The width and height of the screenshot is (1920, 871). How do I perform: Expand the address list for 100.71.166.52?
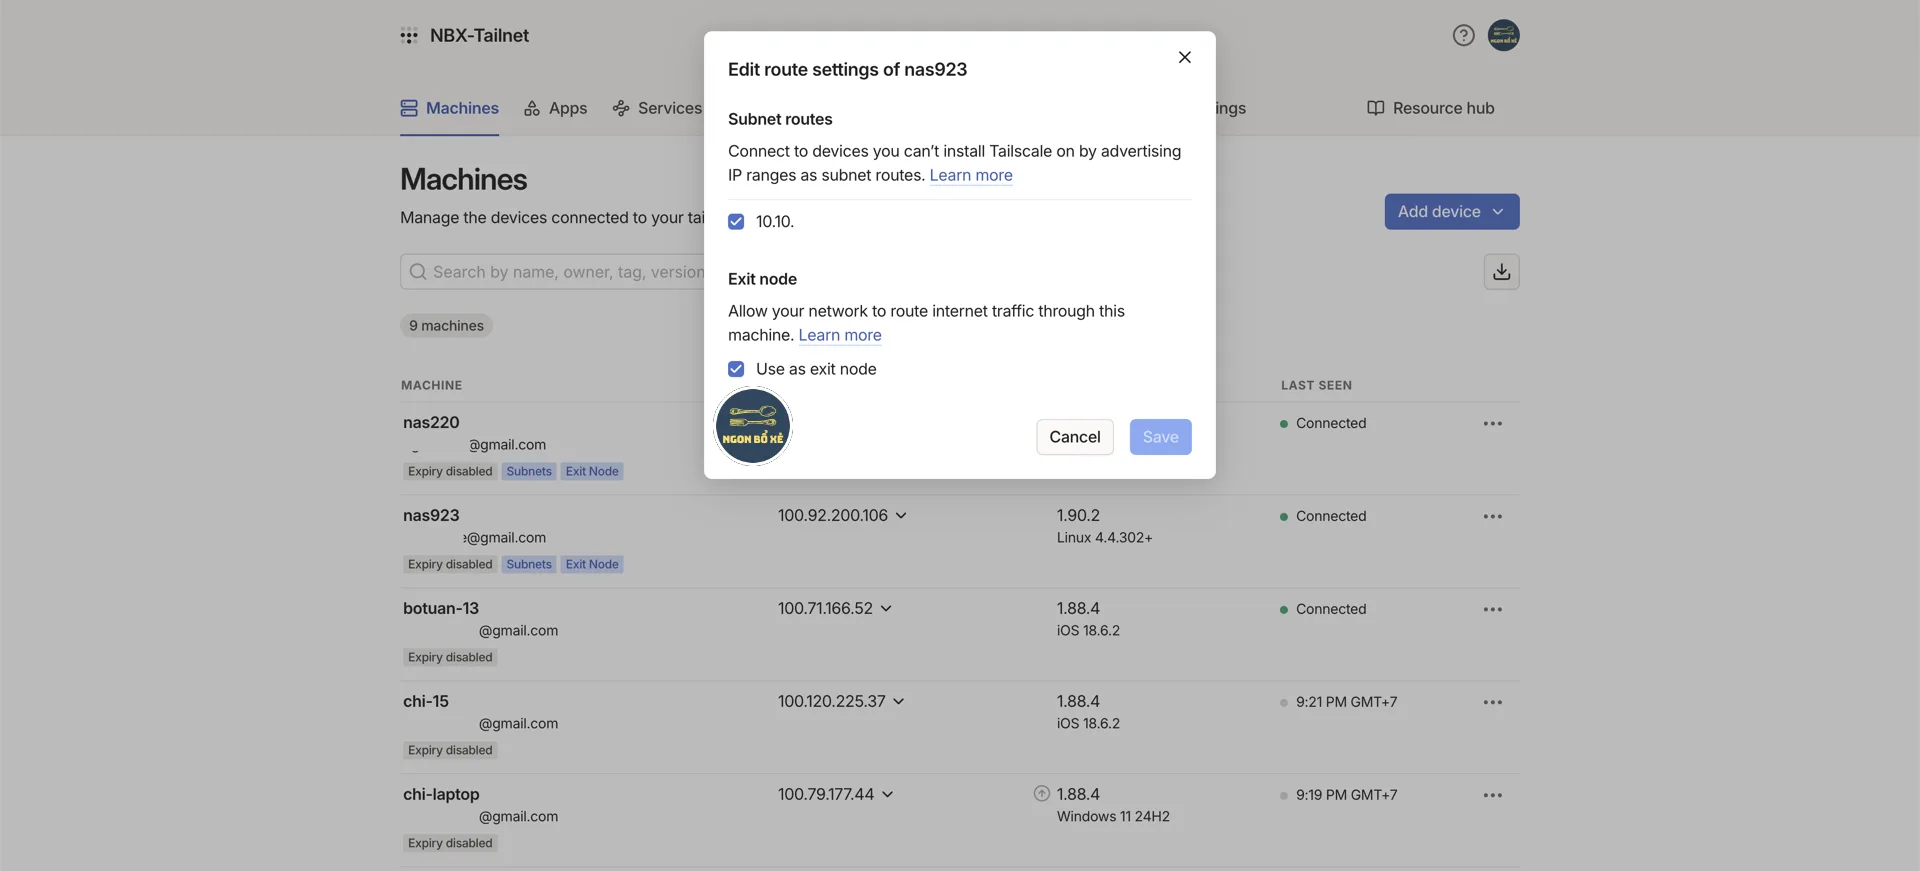coord(886,609)
